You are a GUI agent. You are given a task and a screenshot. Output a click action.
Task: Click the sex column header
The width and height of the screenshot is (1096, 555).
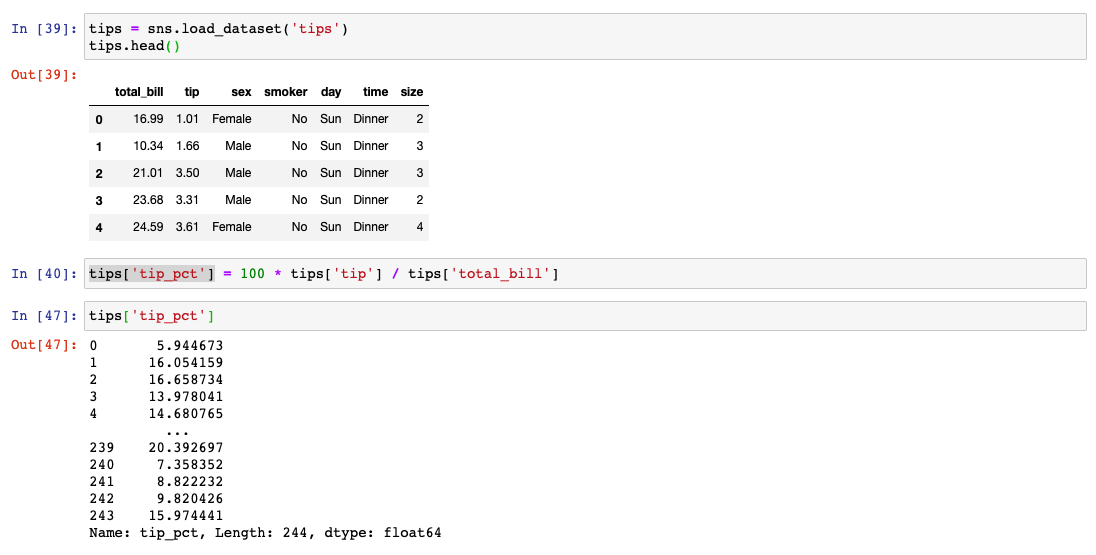pyautogui.click(x=241, y=92)
